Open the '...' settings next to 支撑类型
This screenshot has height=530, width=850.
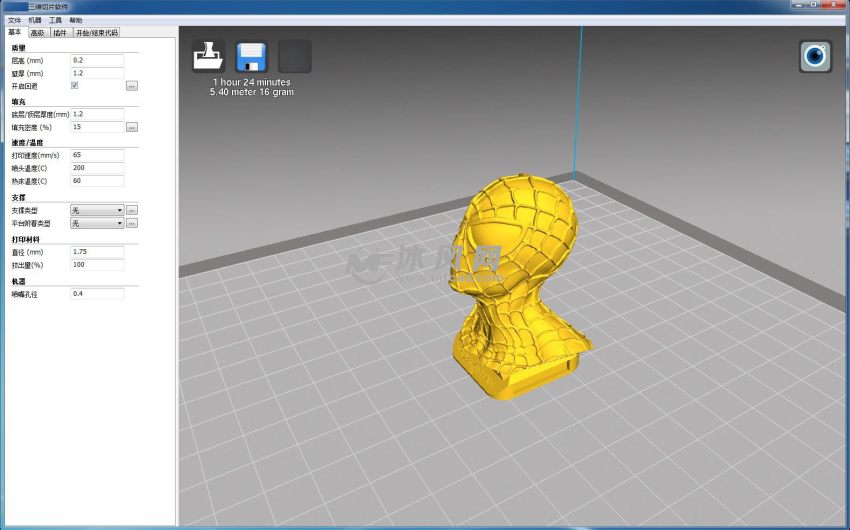coord(131,210)
